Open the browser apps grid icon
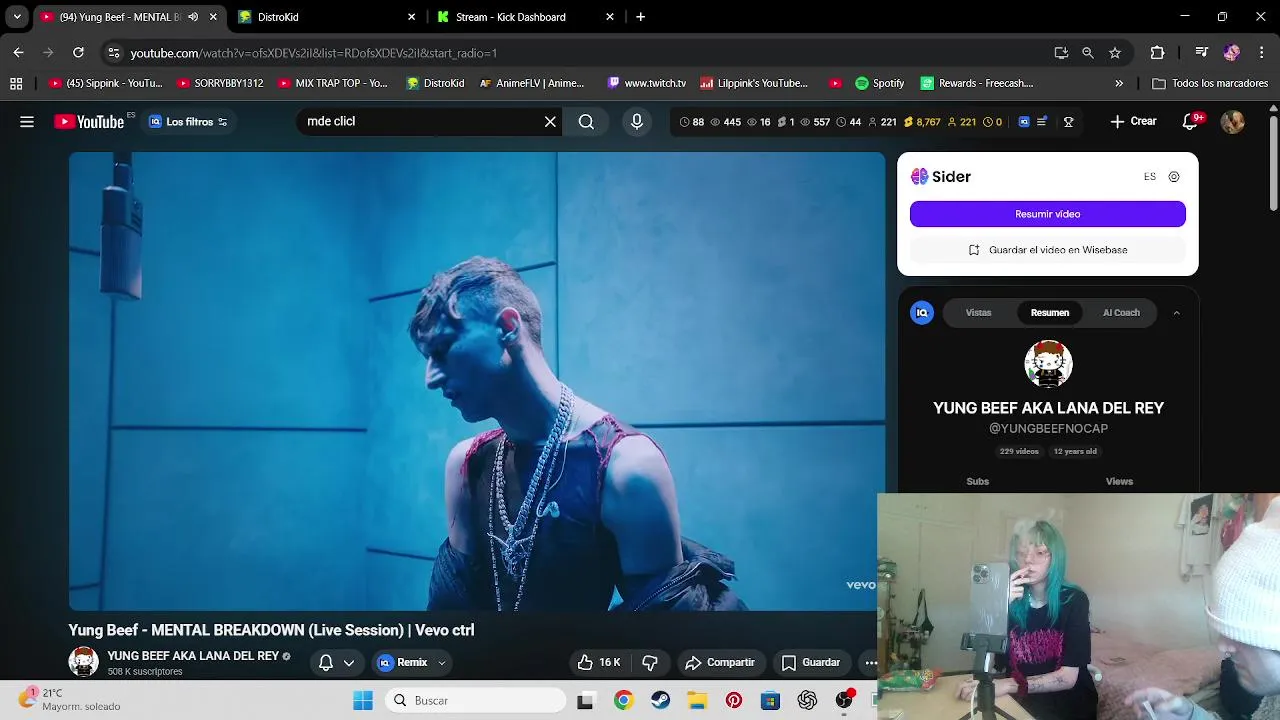Viewport: 1280px width, 720px height. [16, 83]
